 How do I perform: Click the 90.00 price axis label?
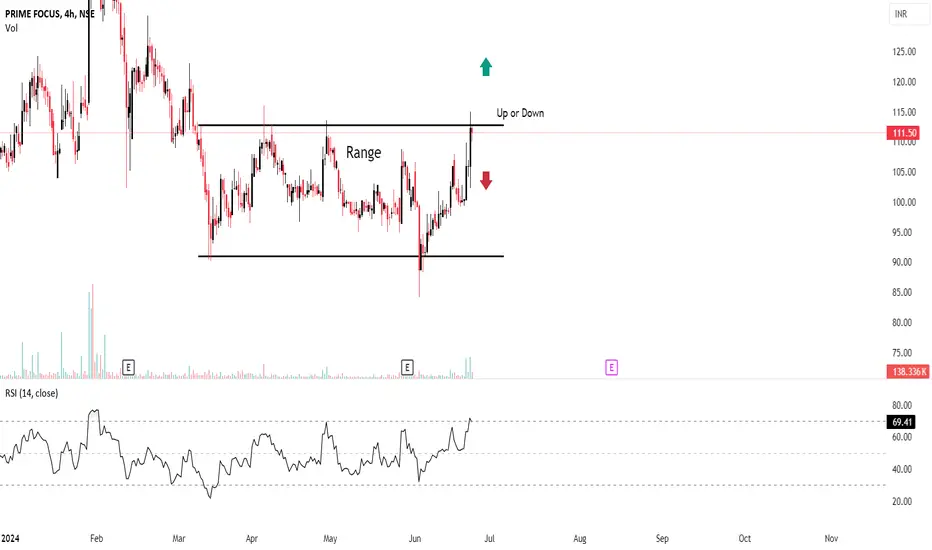pyautogui.click(x=902, y=262)
